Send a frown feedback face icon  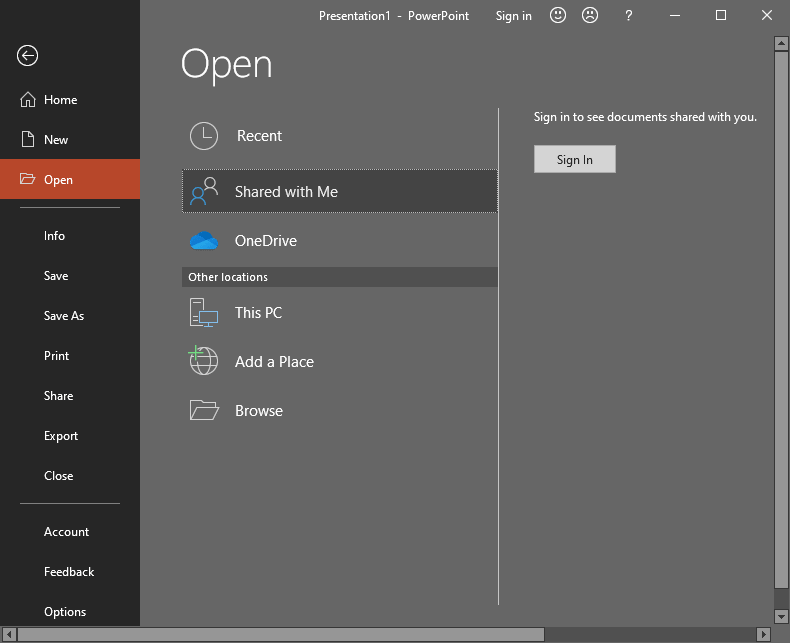coord(590,15)
